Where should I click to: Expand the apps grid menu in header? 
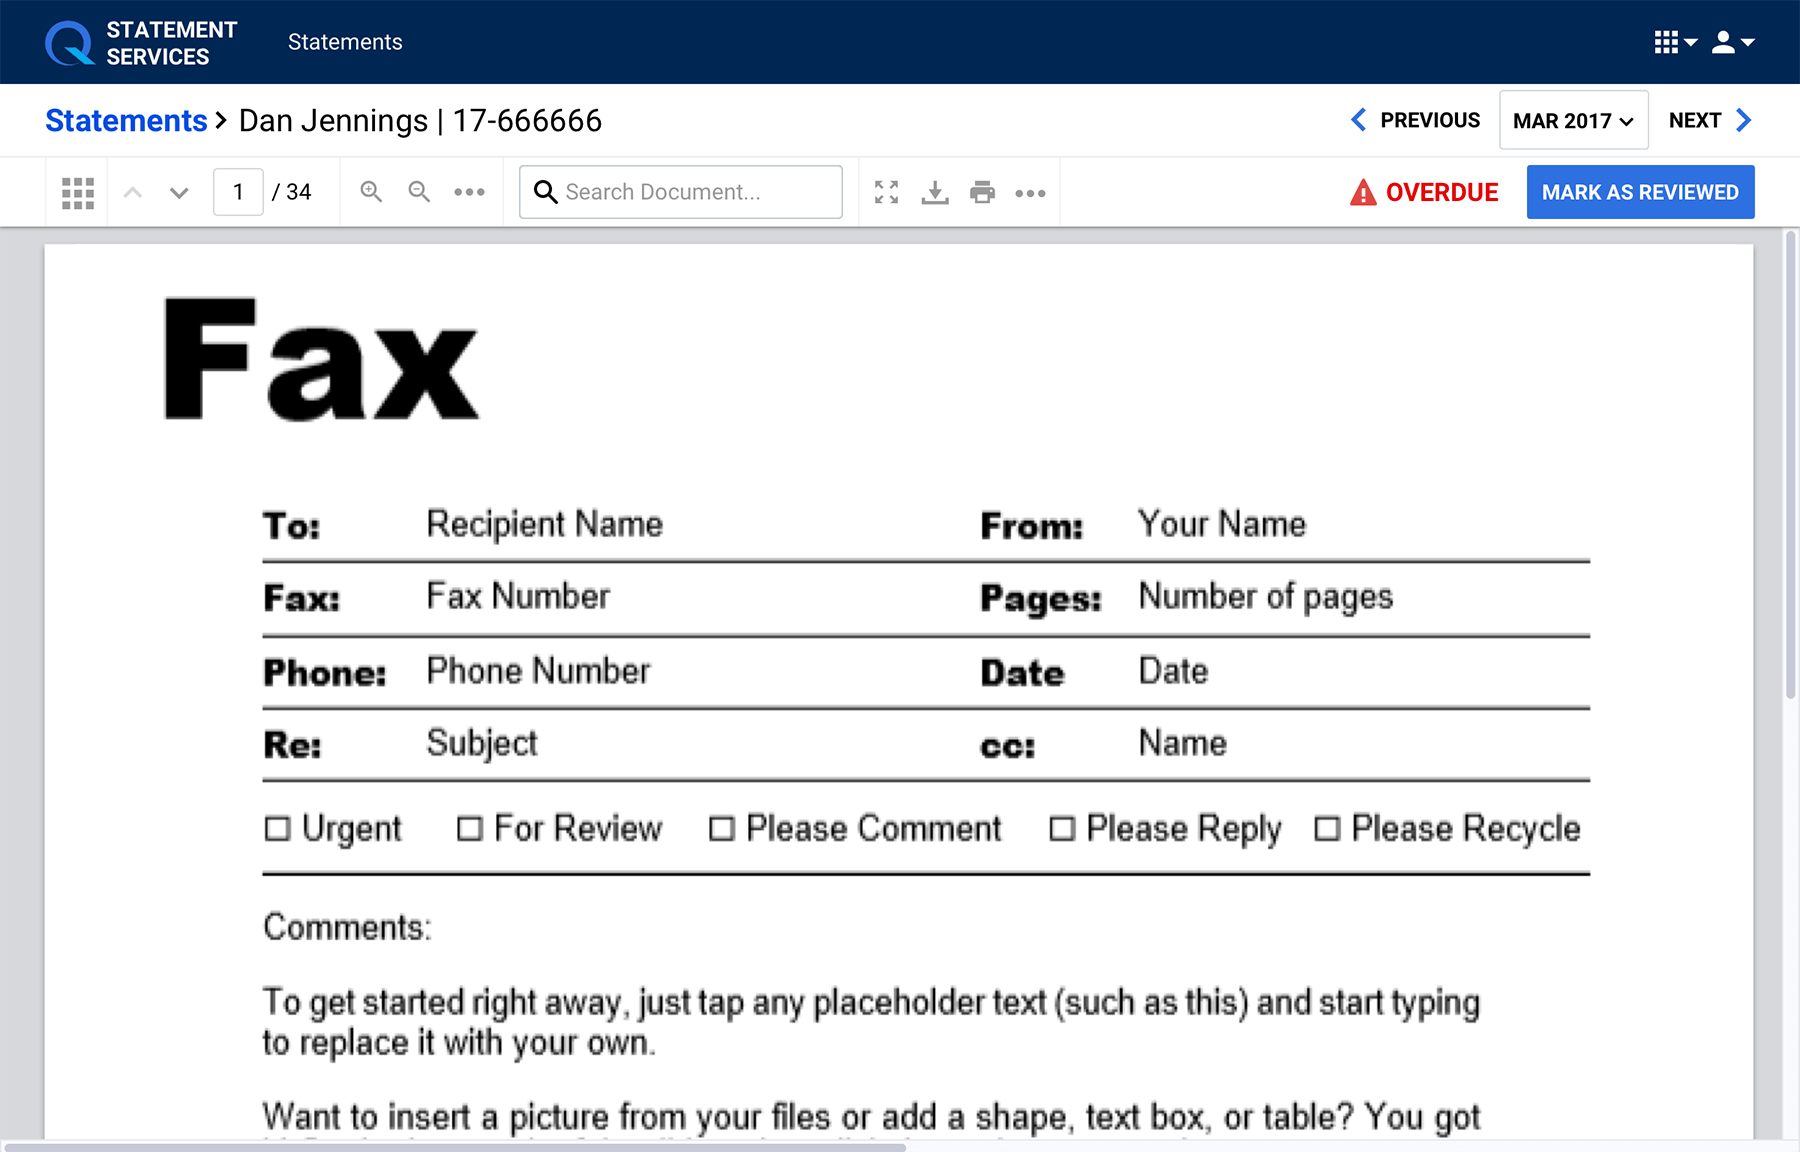click(1675, 42)
